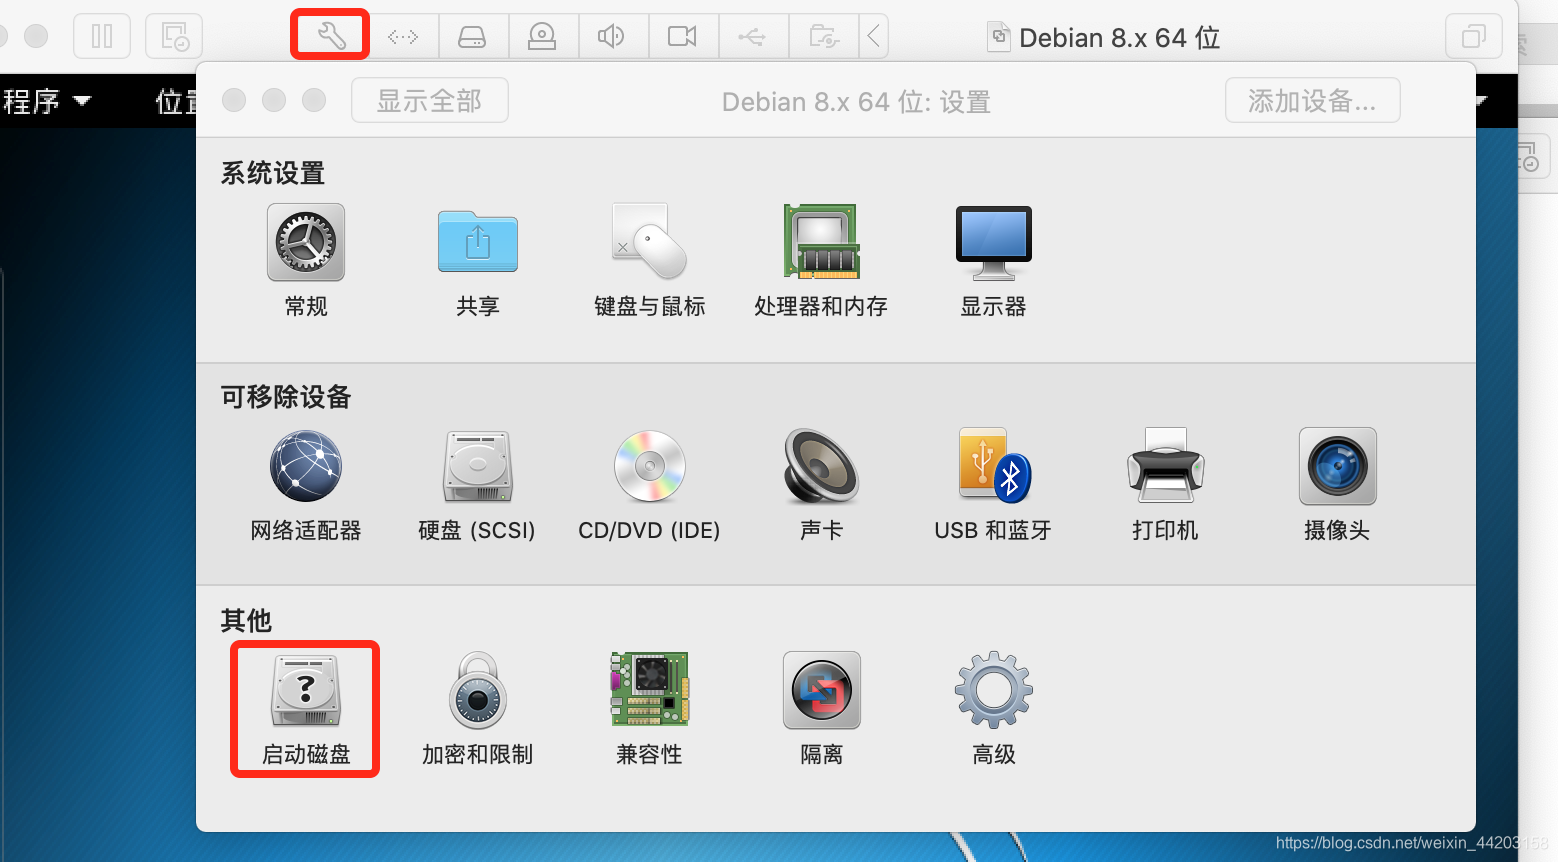Viewport: 1558px width, 862px height.
Task: Click the window view toggle button top right
Action: tap(1474, 37)
